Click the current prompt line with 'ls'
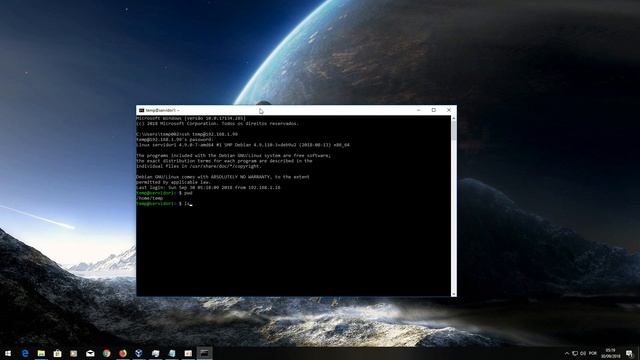Viewport: 640px width, 360px height. pyautogui.click(x=163, y=204)
